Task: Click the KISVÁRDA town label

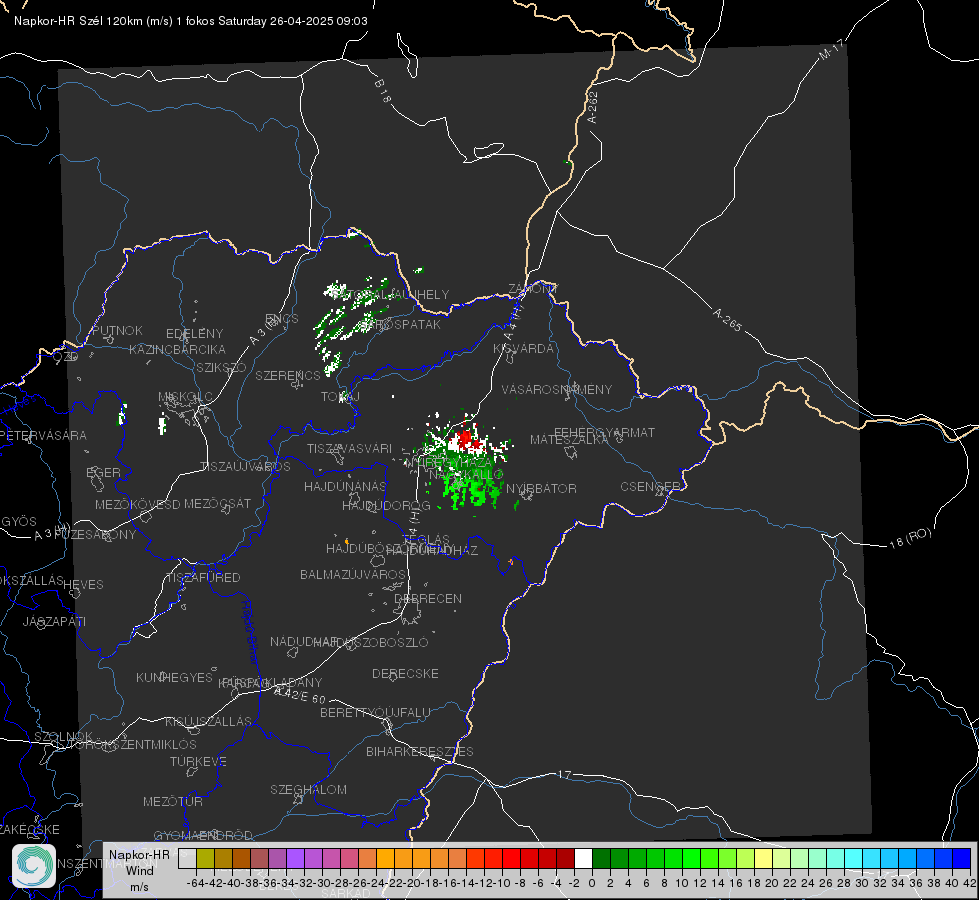Action: point(523,349)
